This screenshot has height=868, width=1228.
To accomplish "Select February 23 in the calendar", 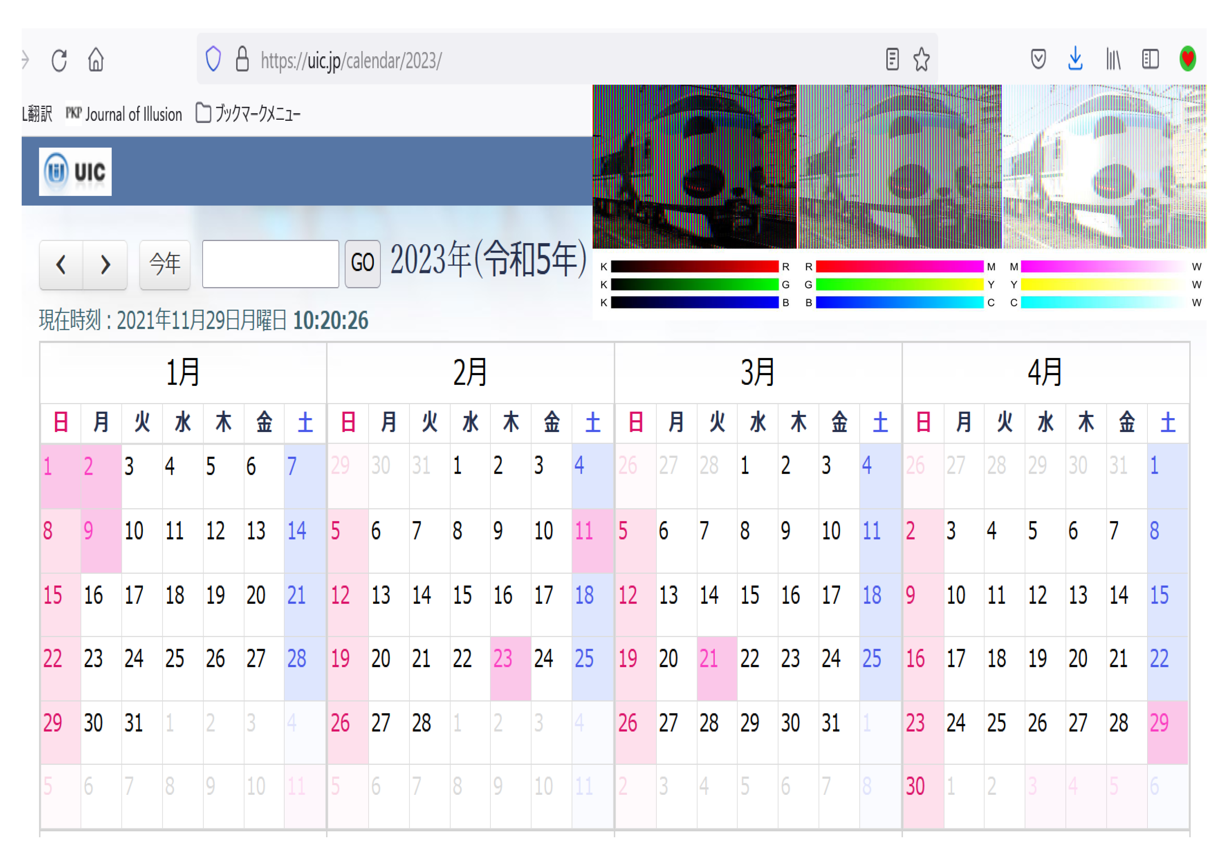I will click(x=510, y=660).
